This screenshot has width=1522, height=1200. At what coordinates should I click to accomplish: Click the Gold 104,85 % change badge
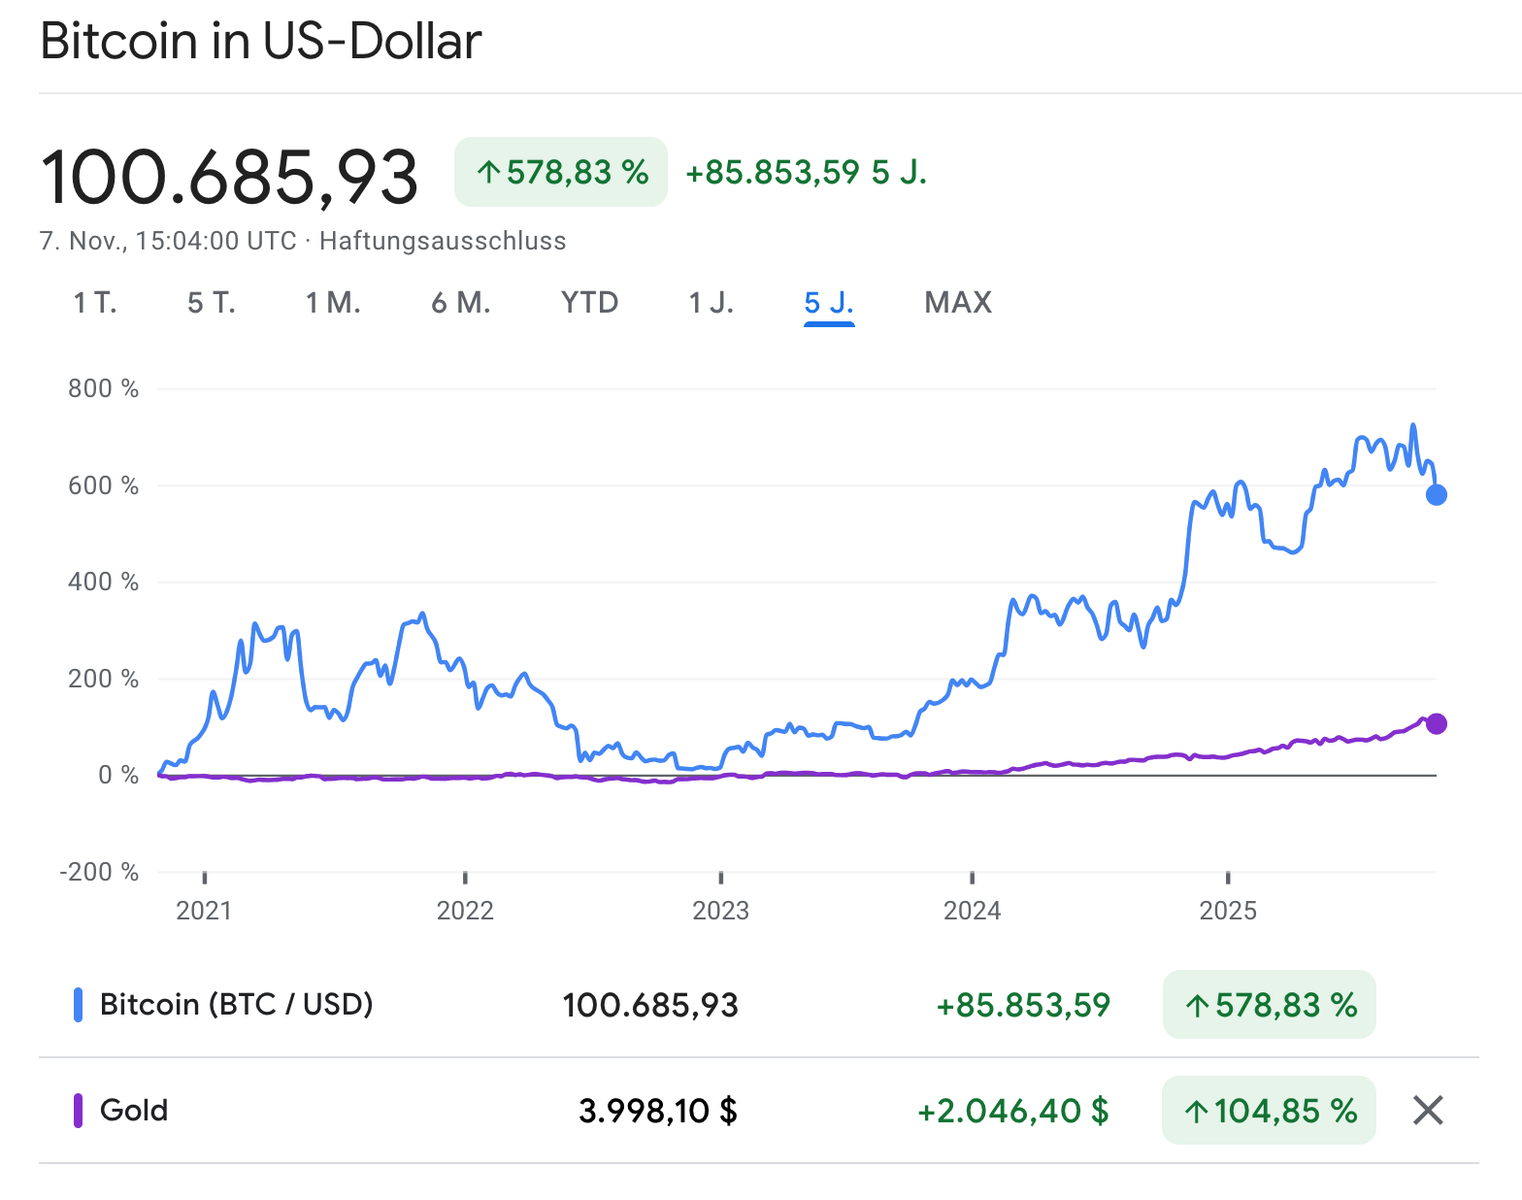click(1268, 1110)
